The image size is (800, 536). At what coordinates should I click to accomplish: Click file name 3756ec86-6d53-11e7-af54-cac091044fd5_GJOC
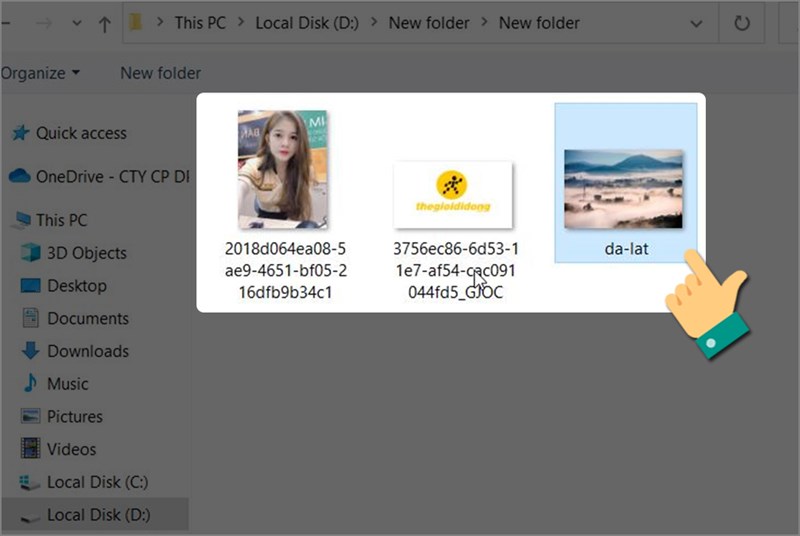pos(456,271)
